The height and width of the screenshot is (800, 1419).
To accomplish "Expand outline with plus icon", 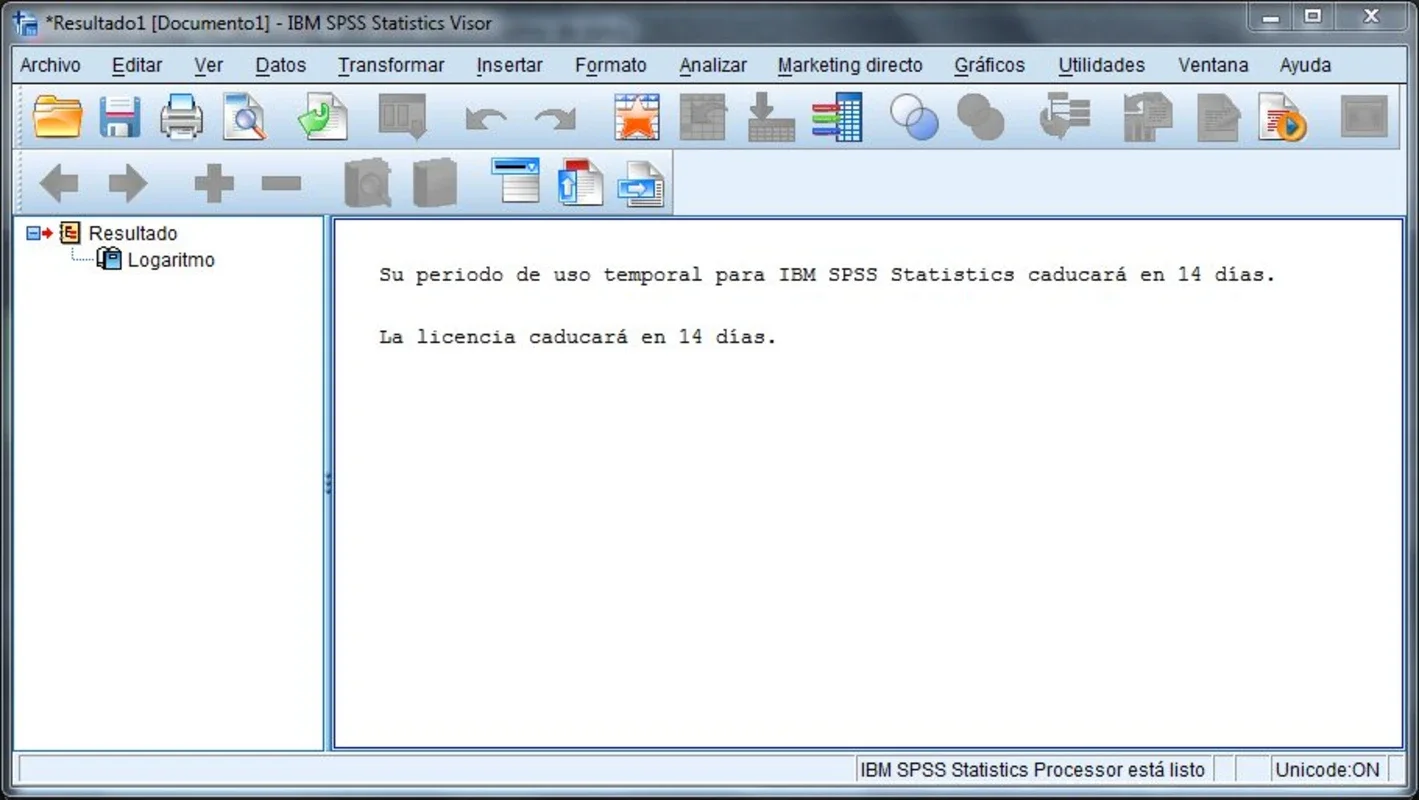I will click(213, 183).
